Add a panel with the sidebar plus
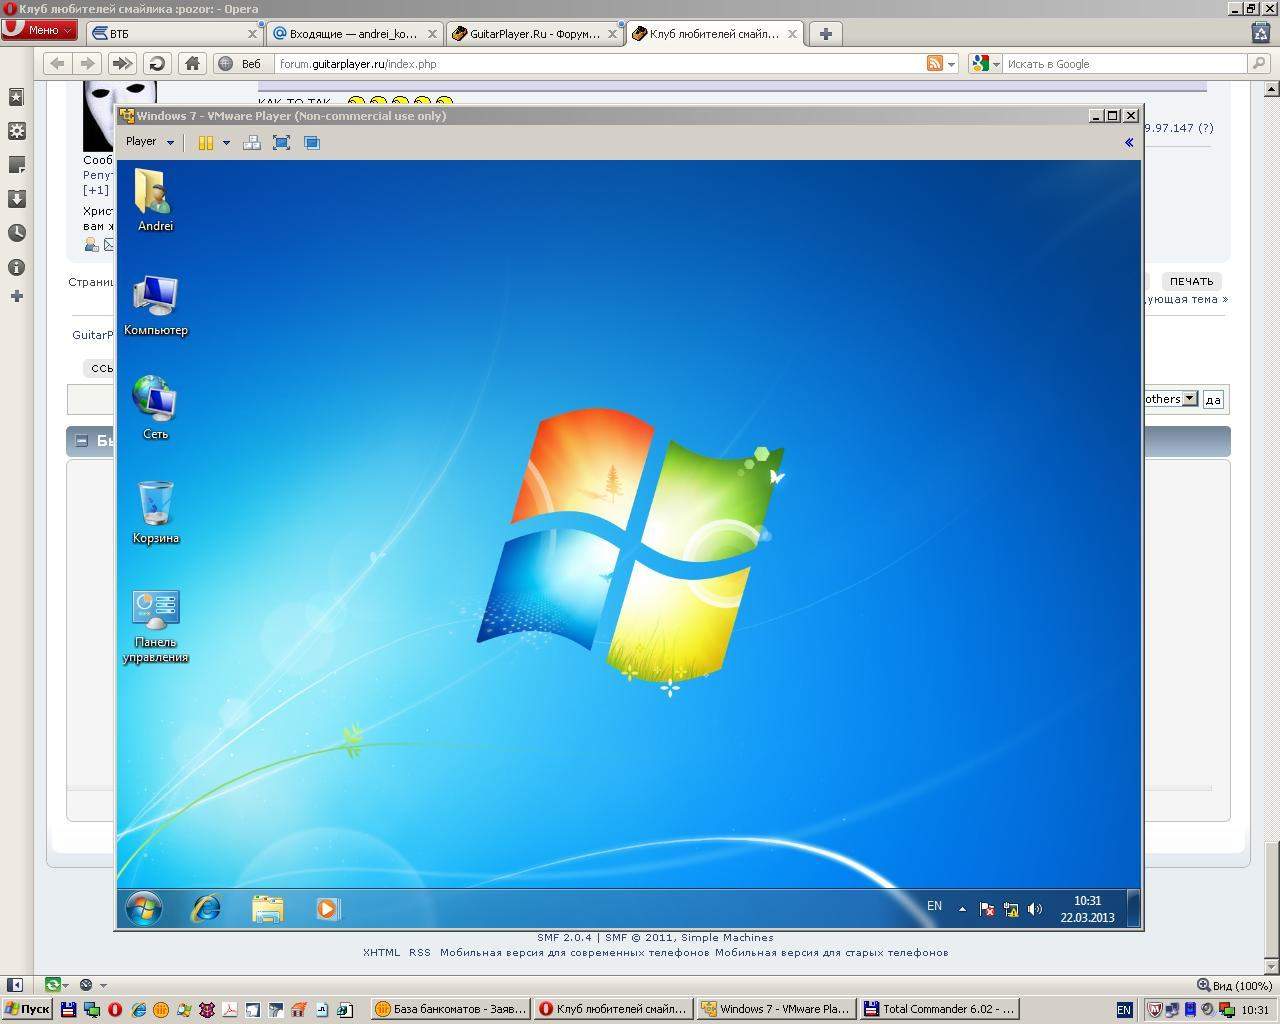Screen dimensions: 1280x1024 tap(16, 296)
